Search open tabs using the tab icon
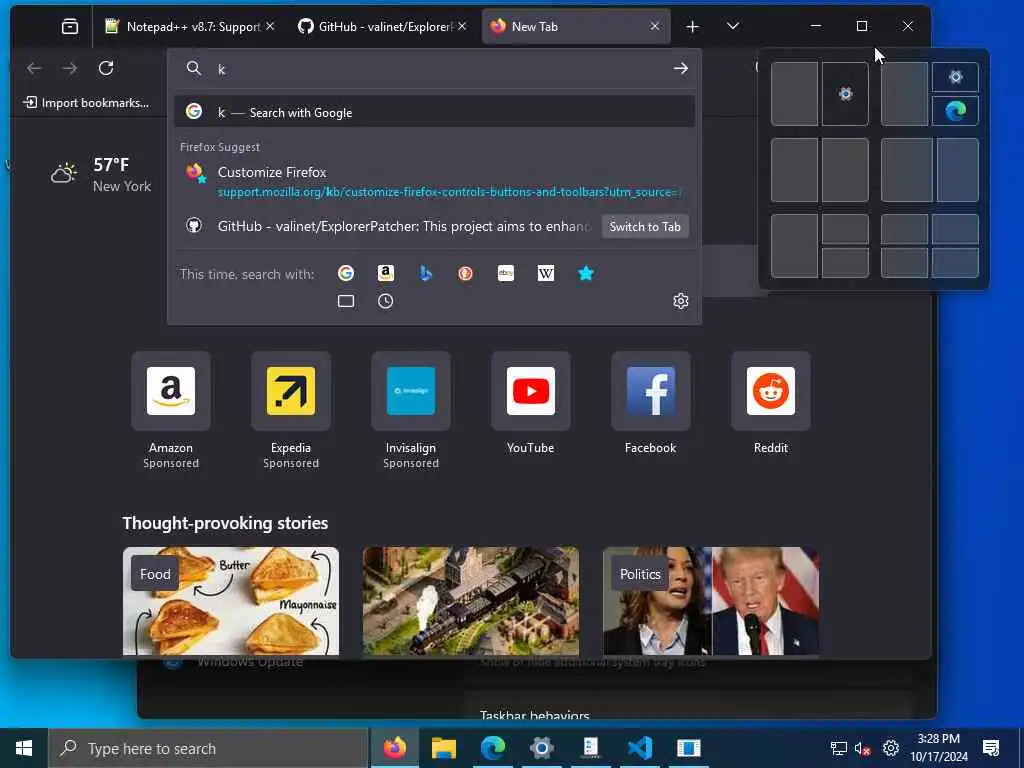This screenshot has width=1024, height=768. 346,301
